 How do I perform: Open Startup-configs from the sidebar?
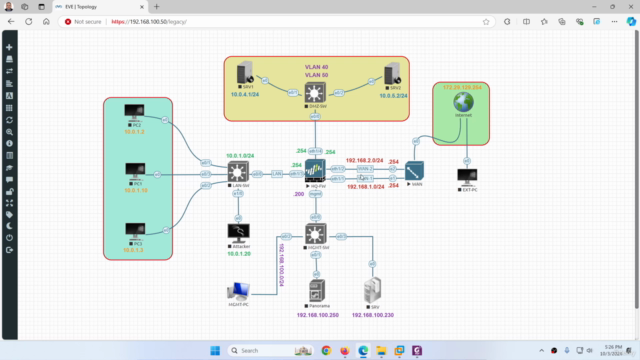click(9, 84)
